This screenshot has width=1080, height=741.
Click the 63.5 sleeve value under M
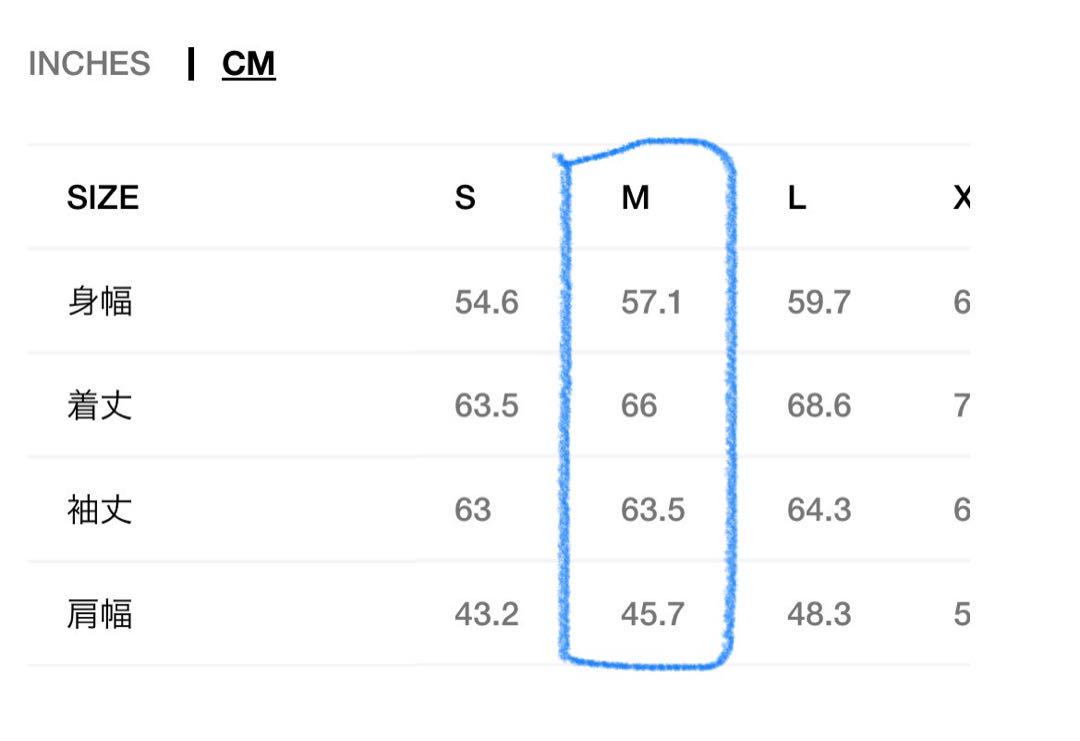(652, 510)
